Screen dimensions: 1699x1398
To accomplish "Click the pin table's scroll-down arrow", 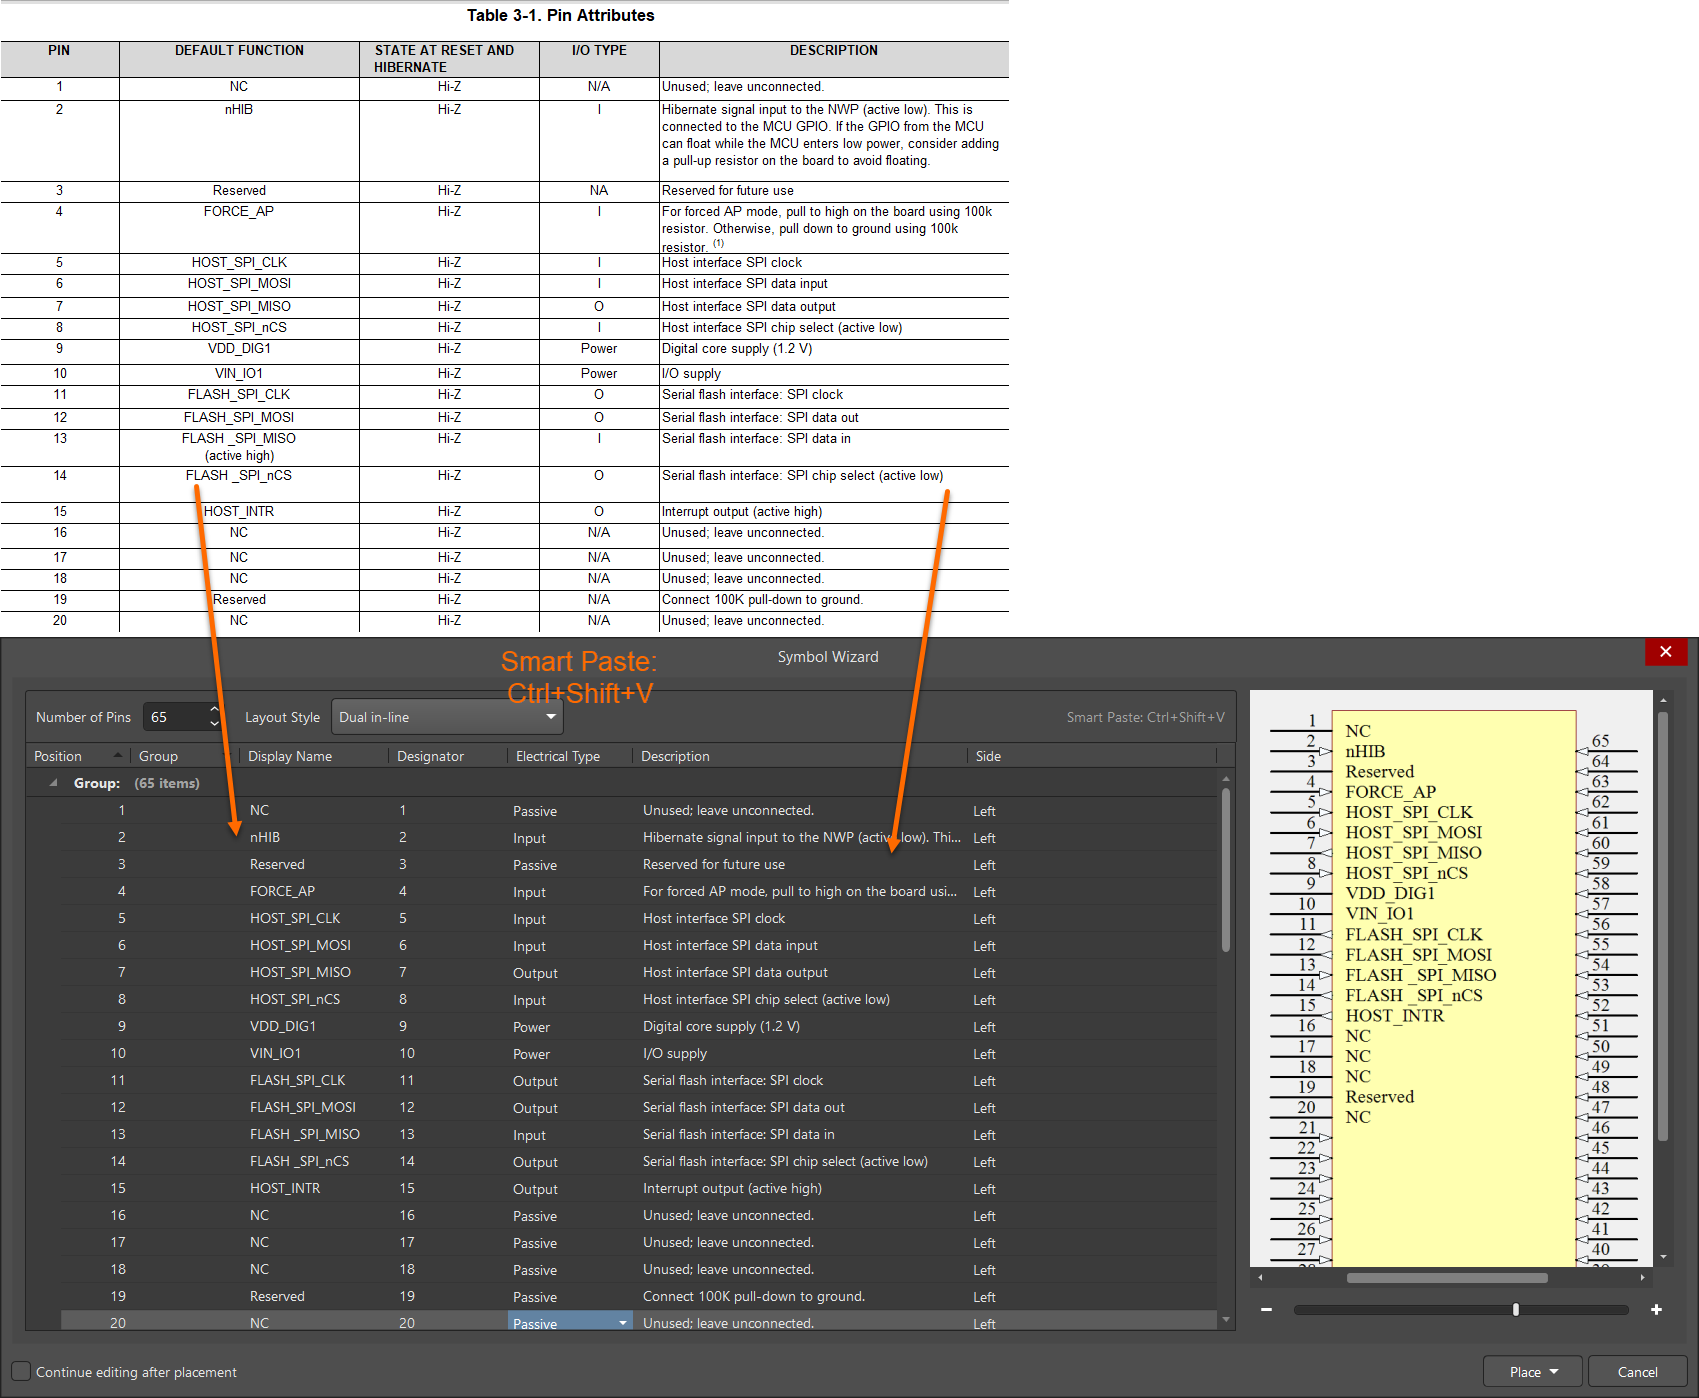I will [1226, 1320].
